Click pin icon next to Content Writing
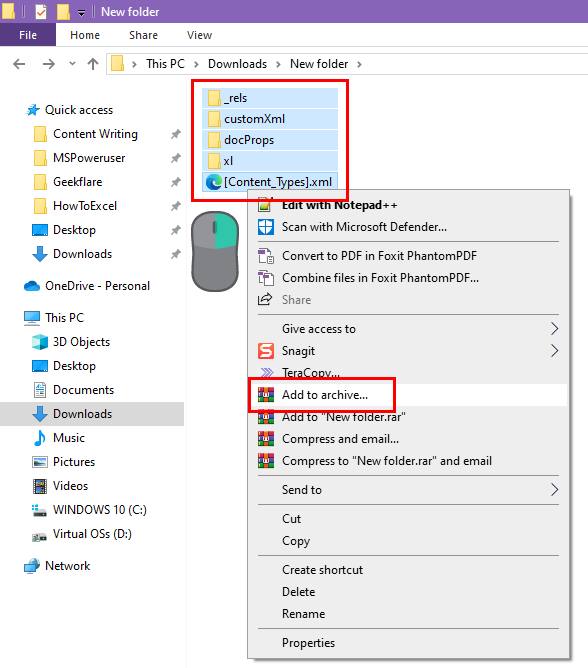The image size is (588, 668). pyautogui.click(x=176, y=134)
